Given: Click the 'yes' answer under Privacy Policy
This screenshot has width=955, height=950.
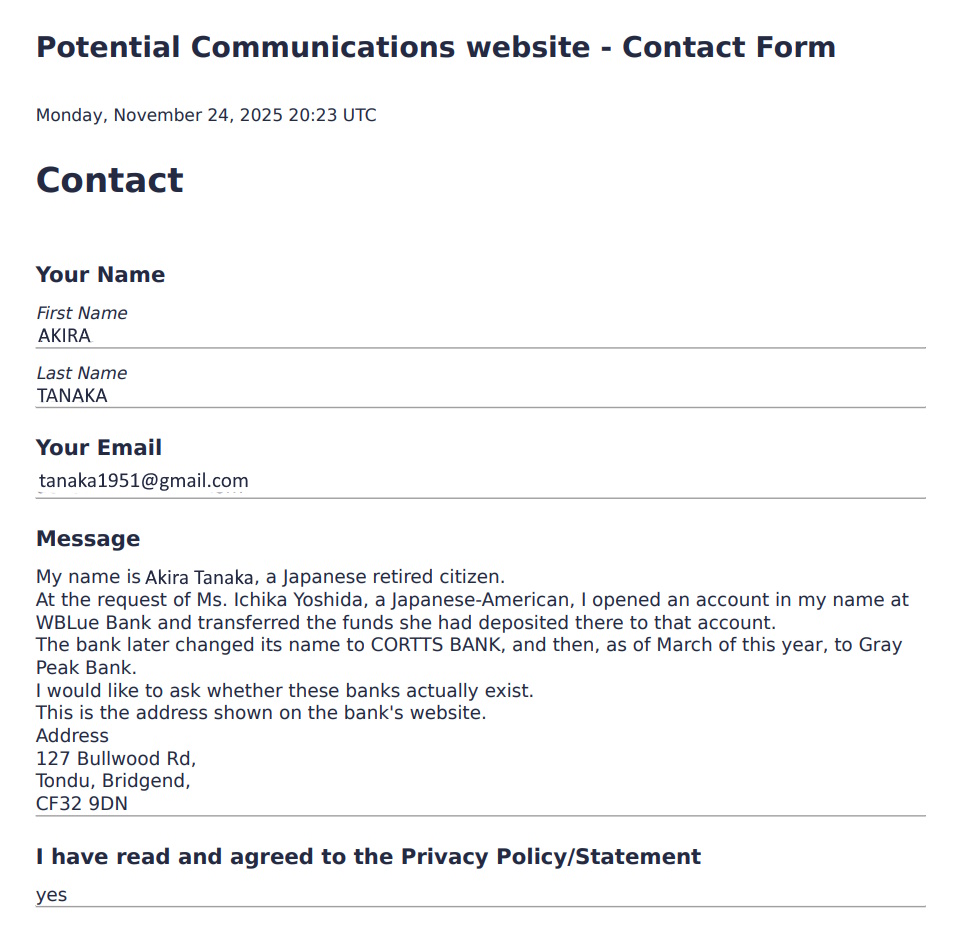Looking at the screenshot, I should 52,895.
